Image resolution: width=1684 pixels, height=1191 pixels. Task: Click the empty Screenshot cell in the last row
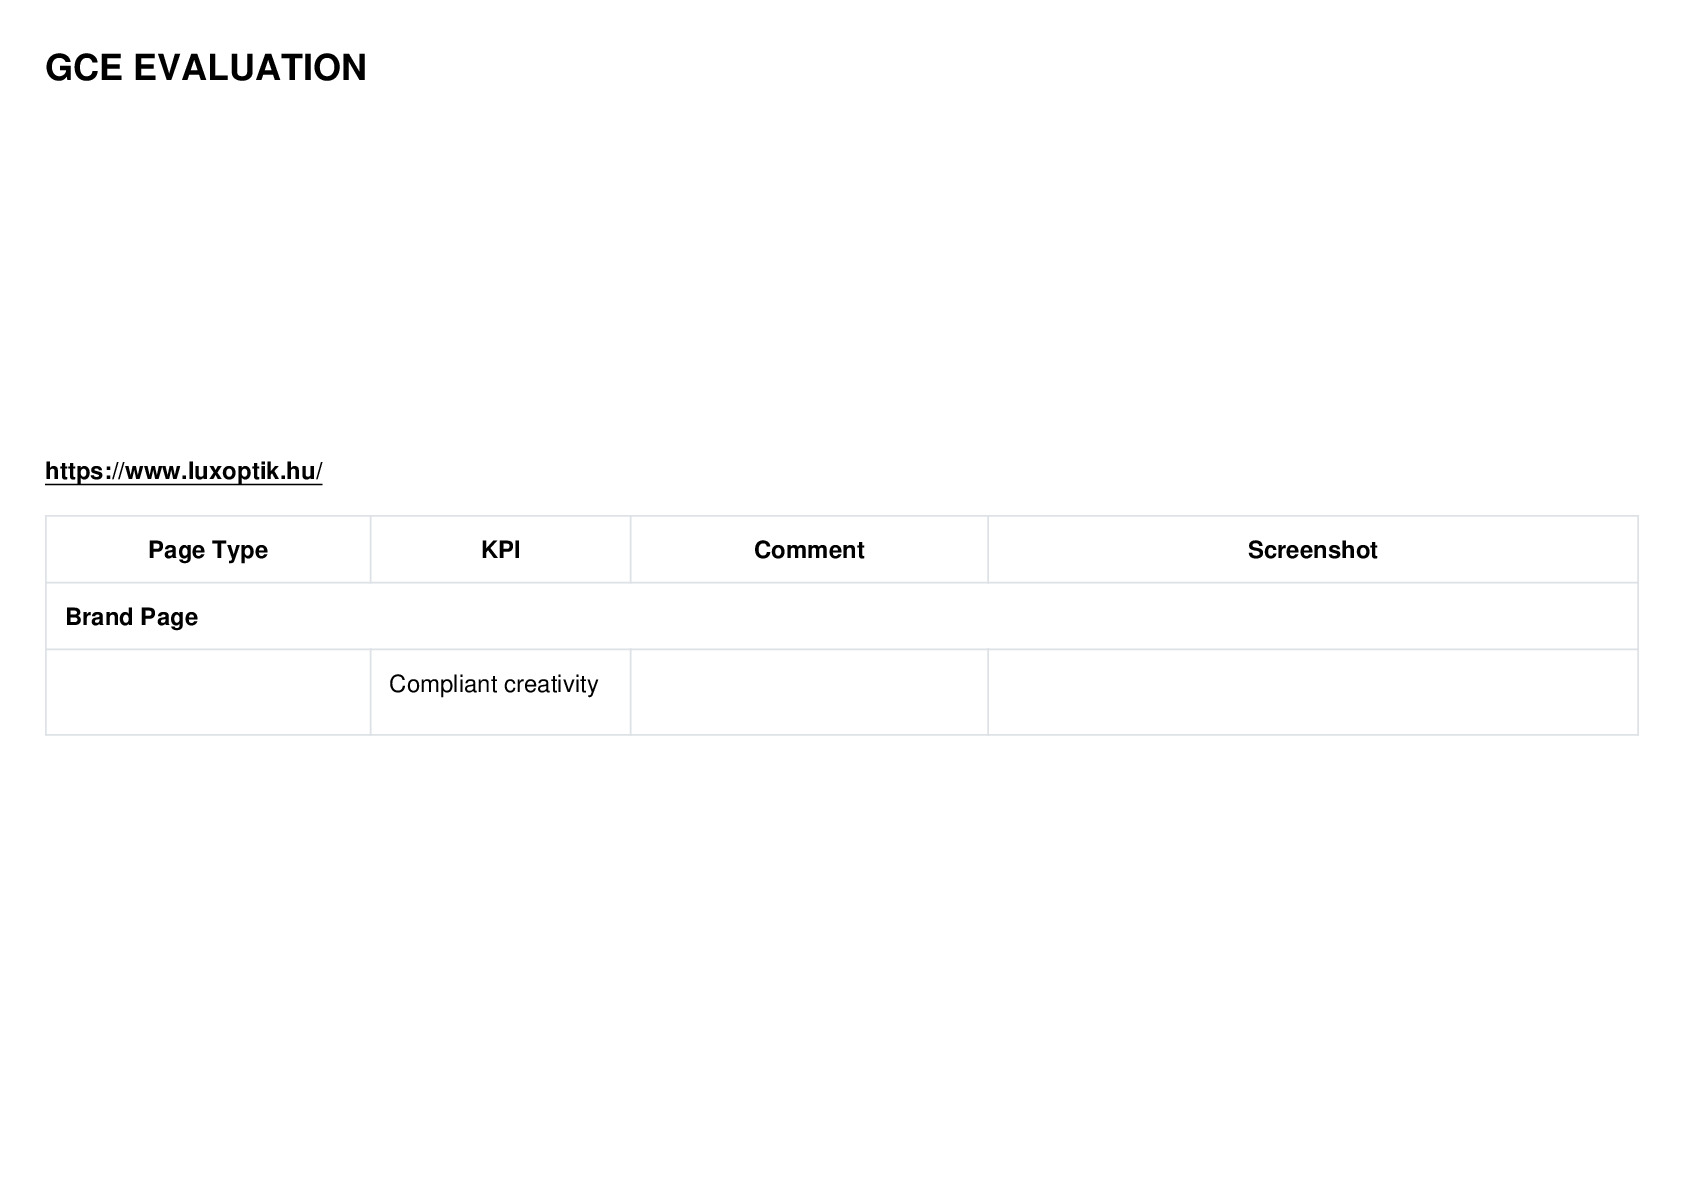pyautogui.click(x=1312, y=692)
